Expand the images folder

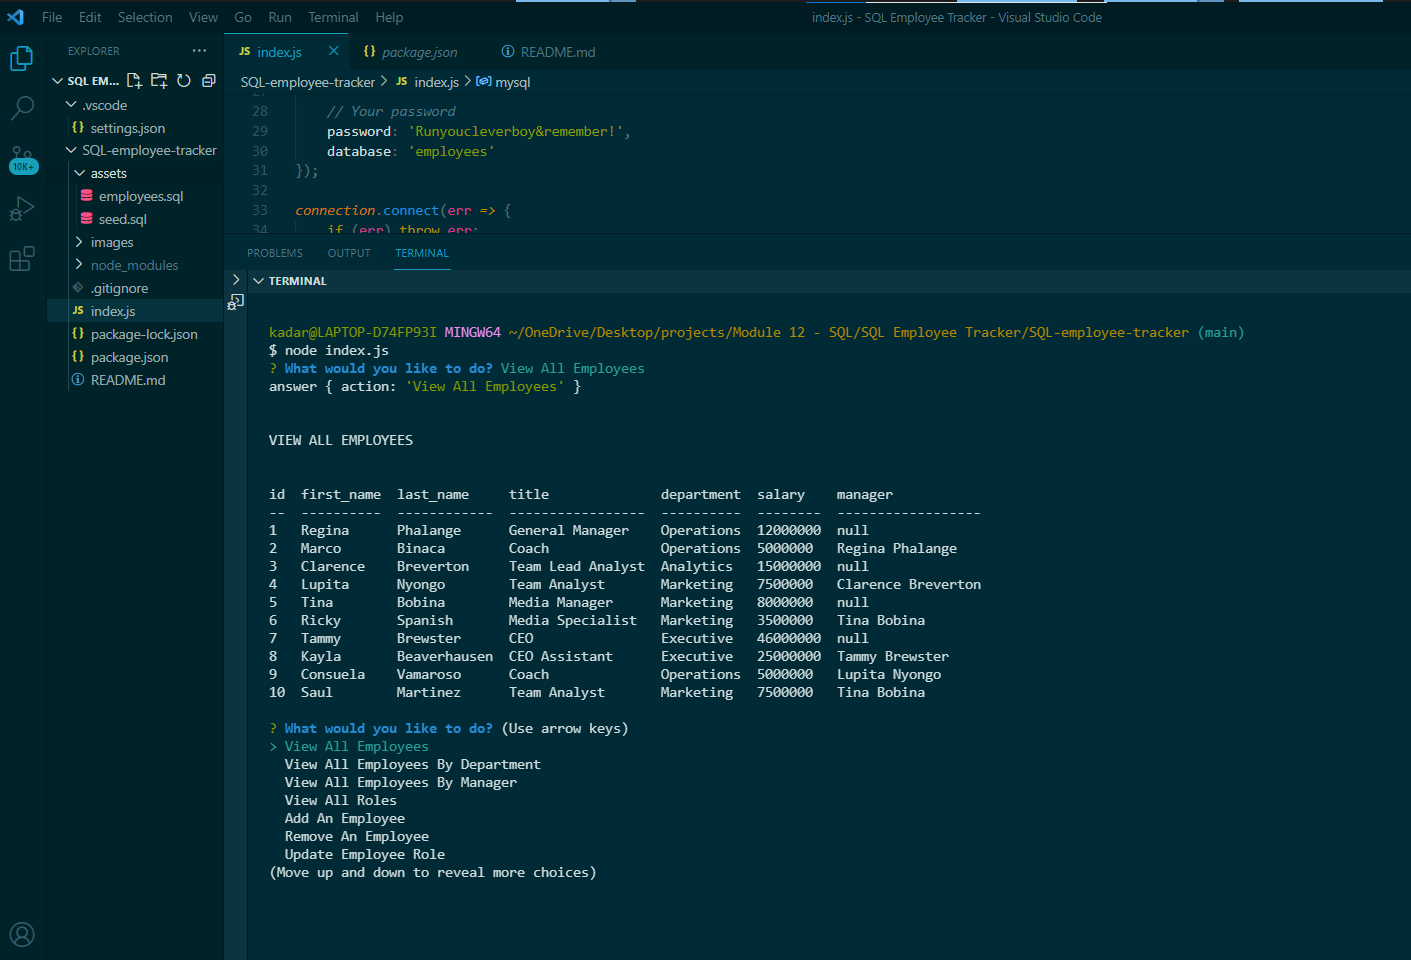pos(110,241)
